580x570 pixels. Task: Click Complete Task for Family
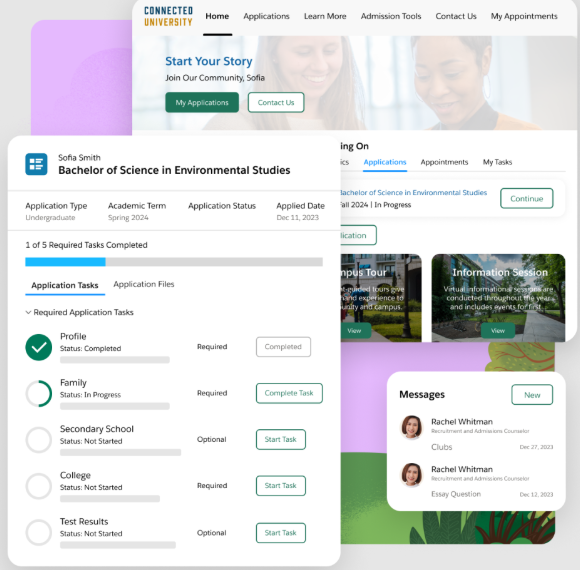tap(289, 393)
